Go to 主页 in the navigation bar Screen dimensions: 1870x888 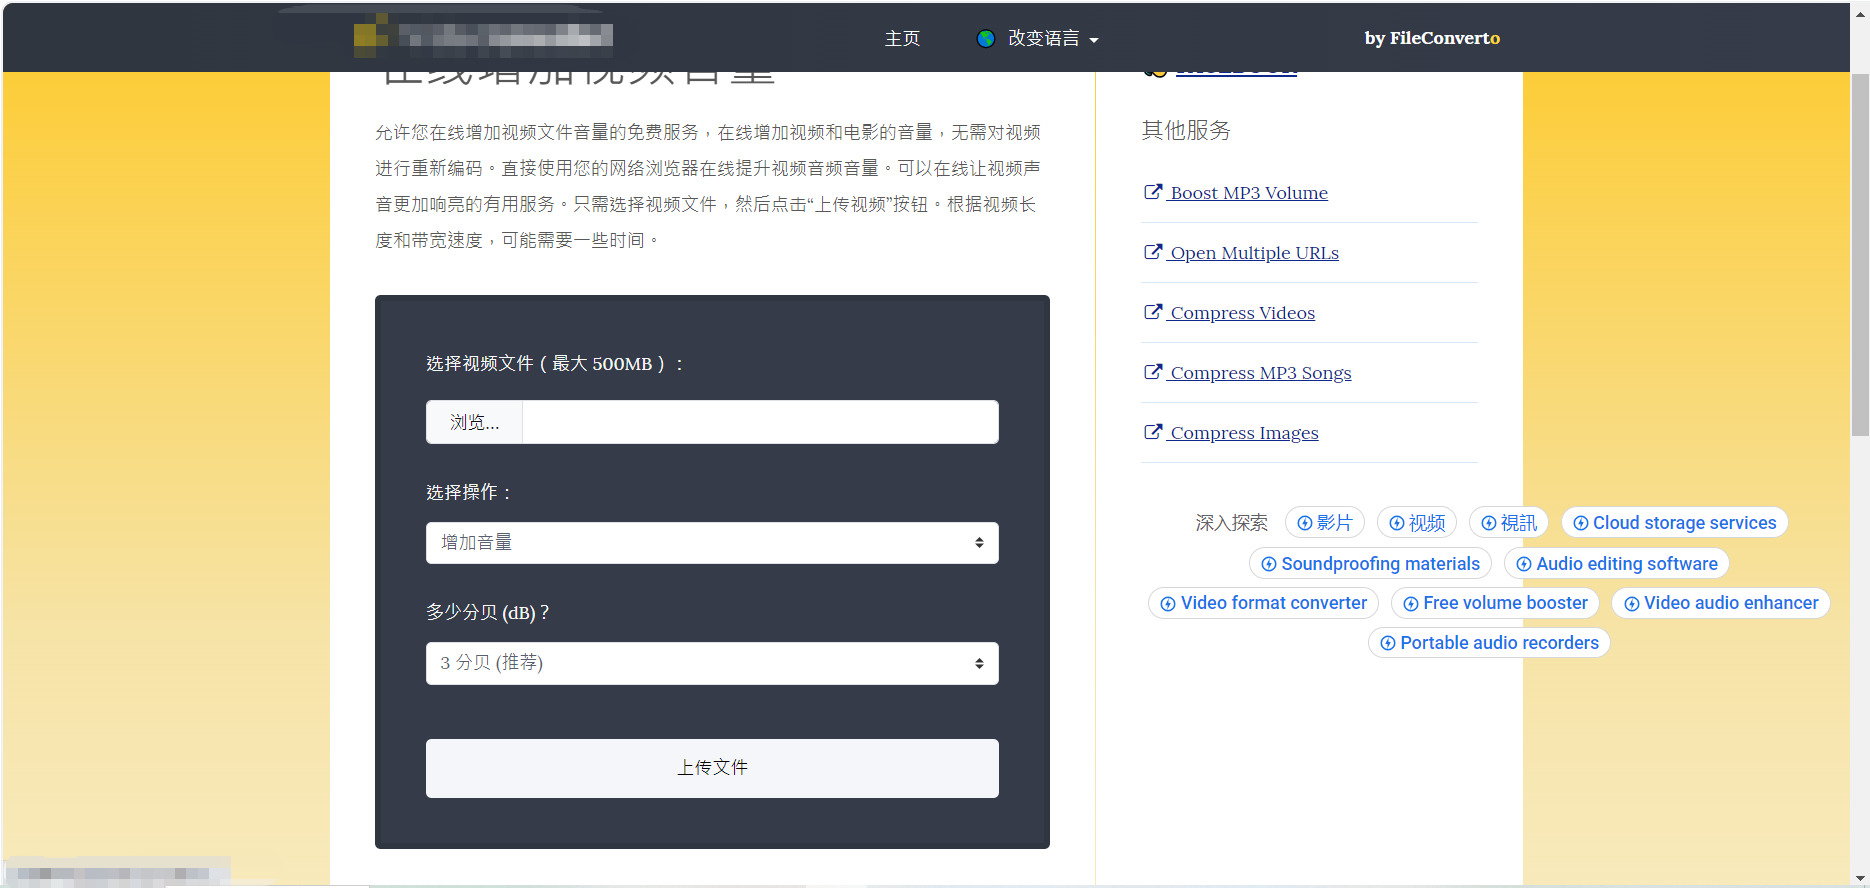click(x=902, y=39)
